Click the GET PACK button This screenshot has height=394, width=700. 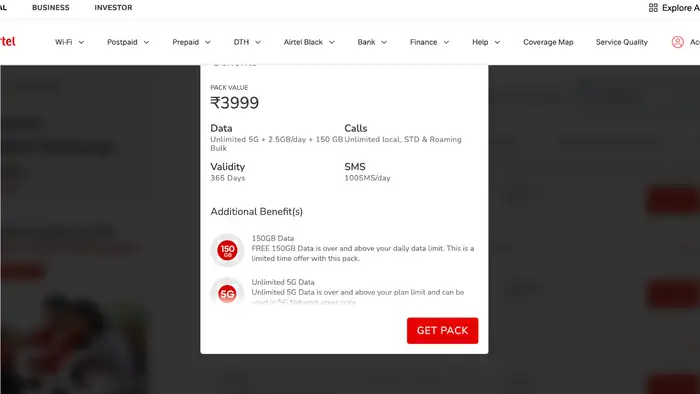pos(442,331)
